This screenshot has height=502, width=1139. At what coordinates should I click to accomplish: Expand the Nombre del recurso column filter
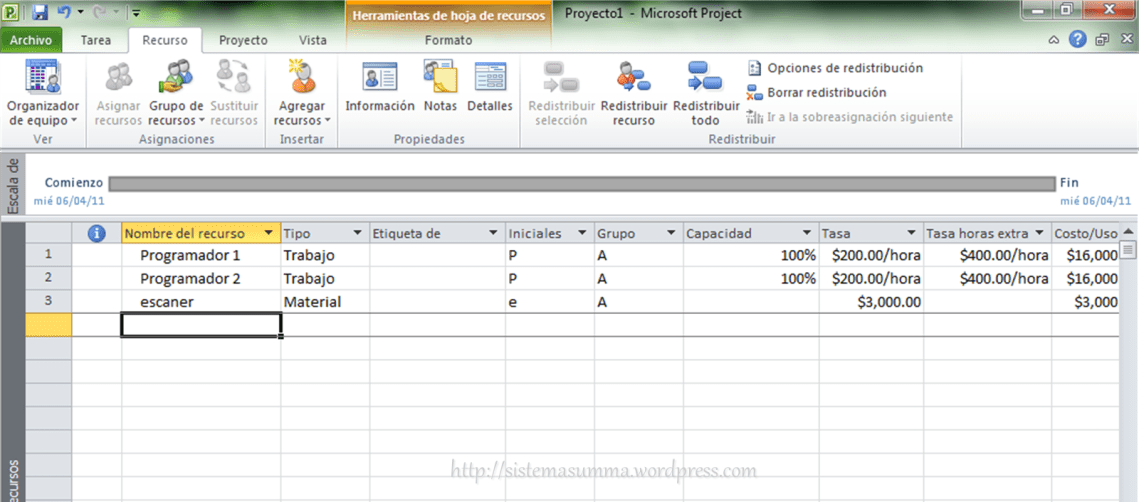pyautogui.click(x=268, y=233)
